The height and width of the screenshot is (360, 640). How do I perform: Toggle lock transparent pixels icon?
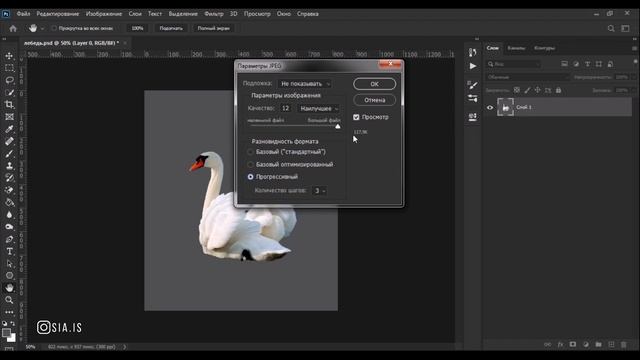(517, 90)
